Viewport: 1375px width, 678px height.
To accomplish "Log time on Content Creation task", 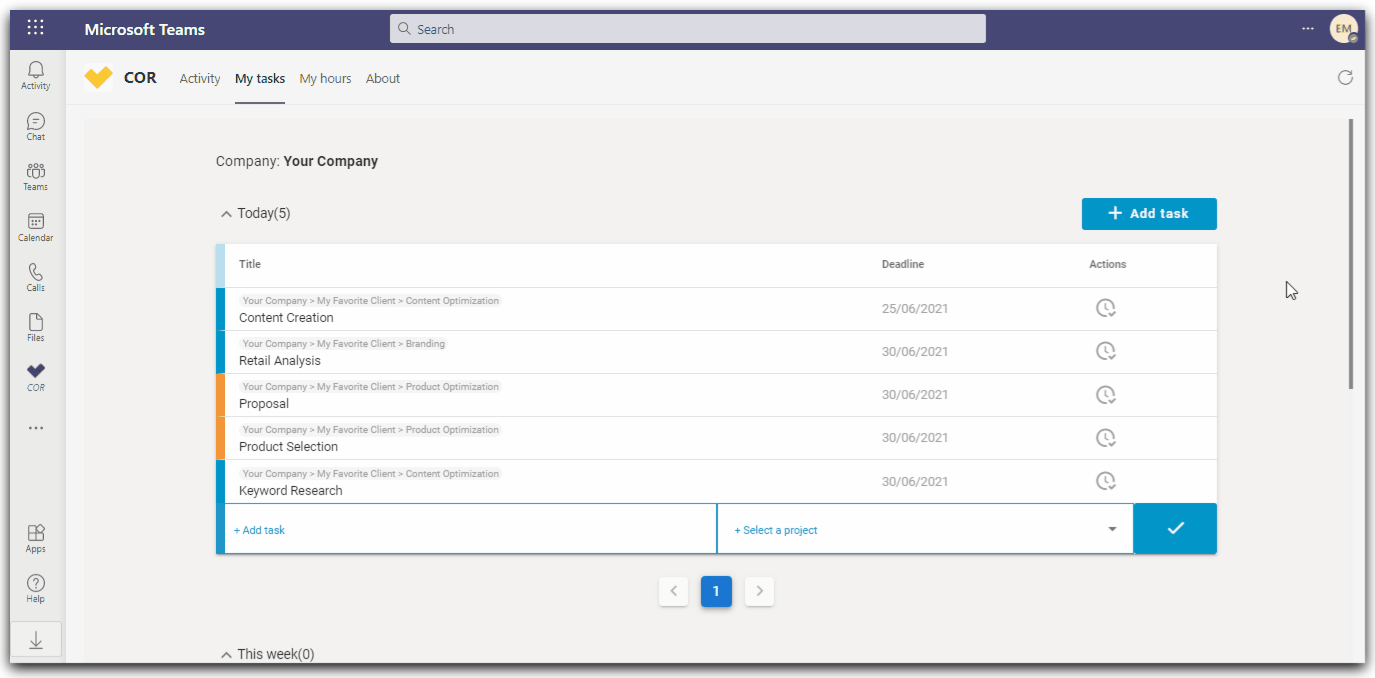I will pos(1105,308).
